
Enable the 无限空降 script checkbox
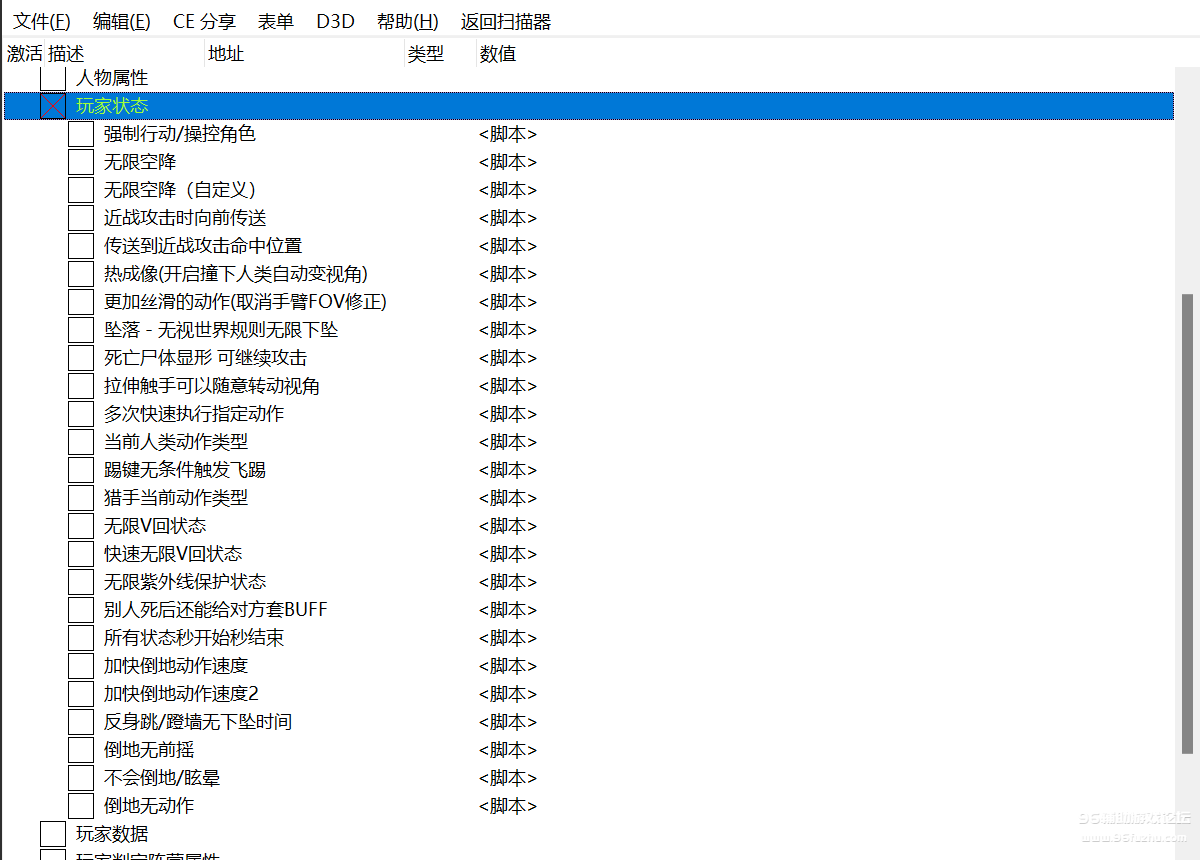pyautogui.click(x=81, y=162)
